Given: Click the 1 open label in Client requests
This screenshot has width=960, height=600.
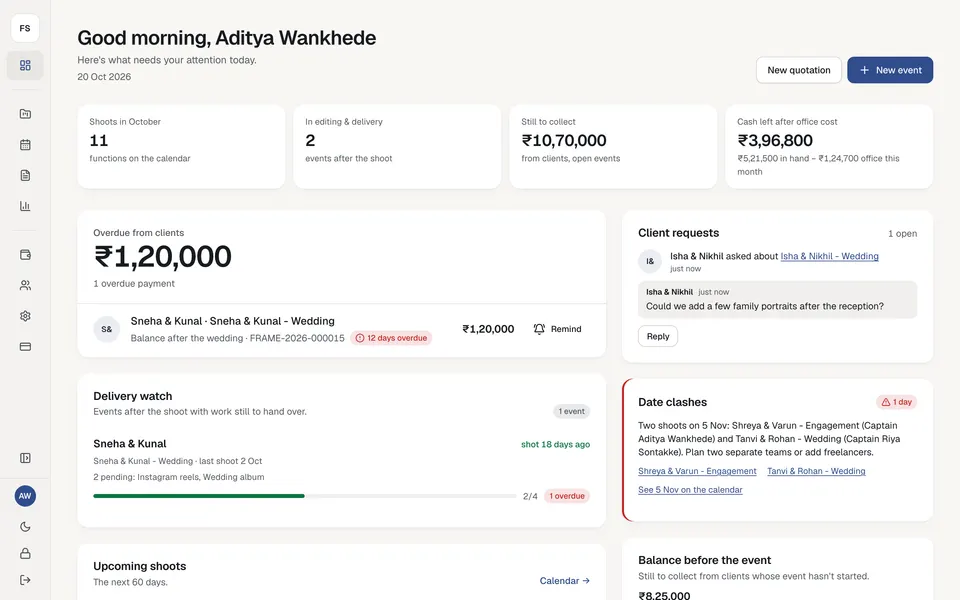Looking at the screenshot, I should (902, 233).
